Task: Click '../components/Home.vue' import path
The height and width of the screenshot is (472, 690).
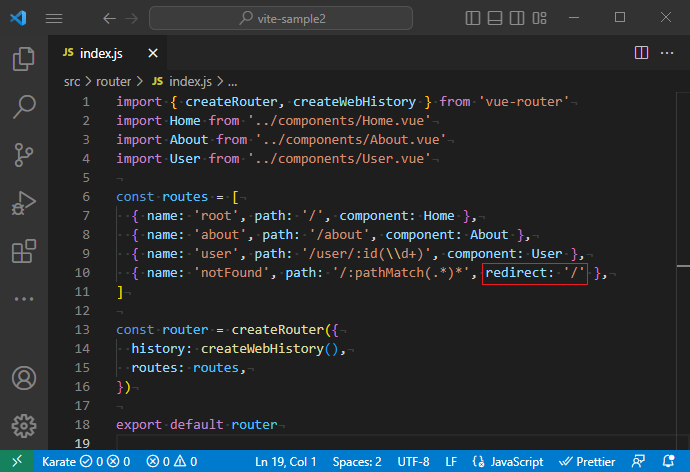Action: coord(339,121)
